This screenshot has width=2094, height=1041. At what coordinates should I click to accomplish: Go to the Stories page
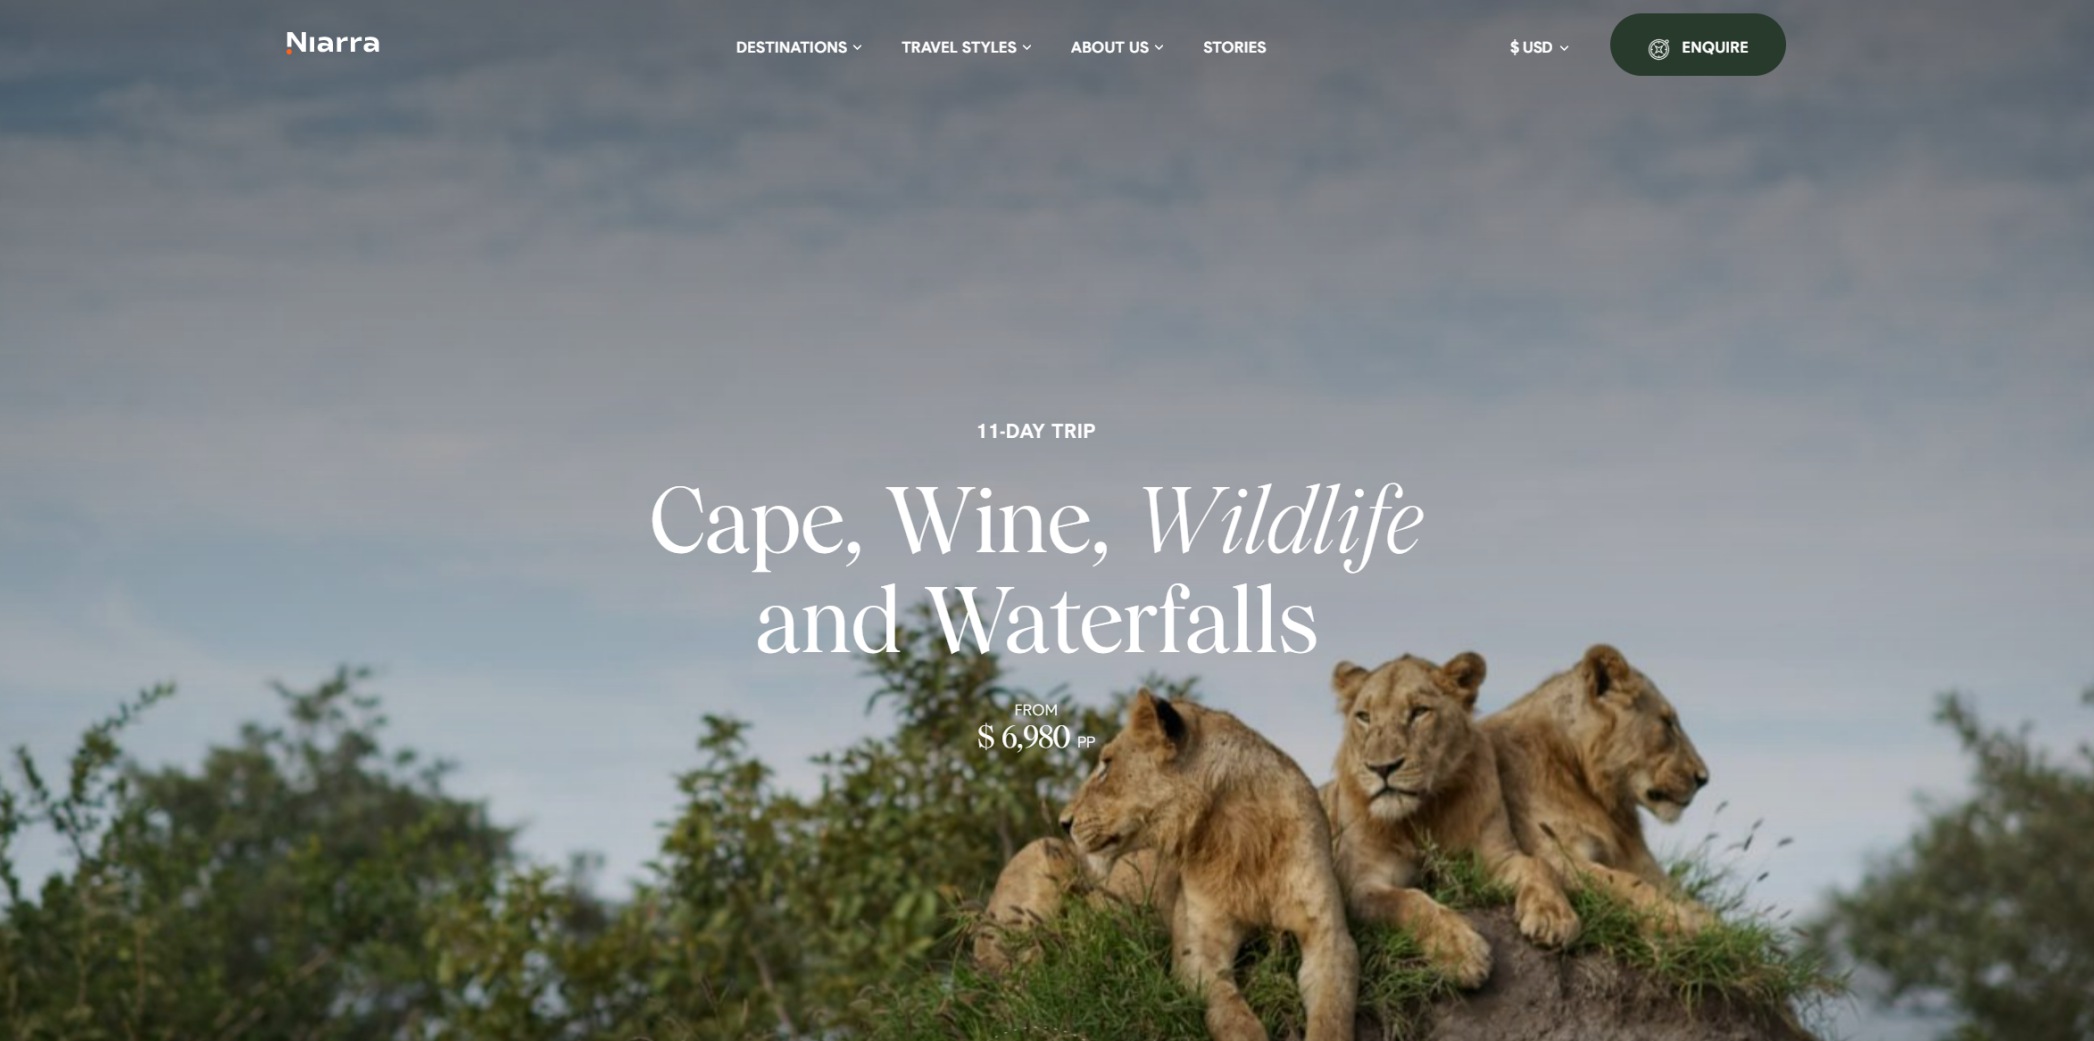point(1234,47)
